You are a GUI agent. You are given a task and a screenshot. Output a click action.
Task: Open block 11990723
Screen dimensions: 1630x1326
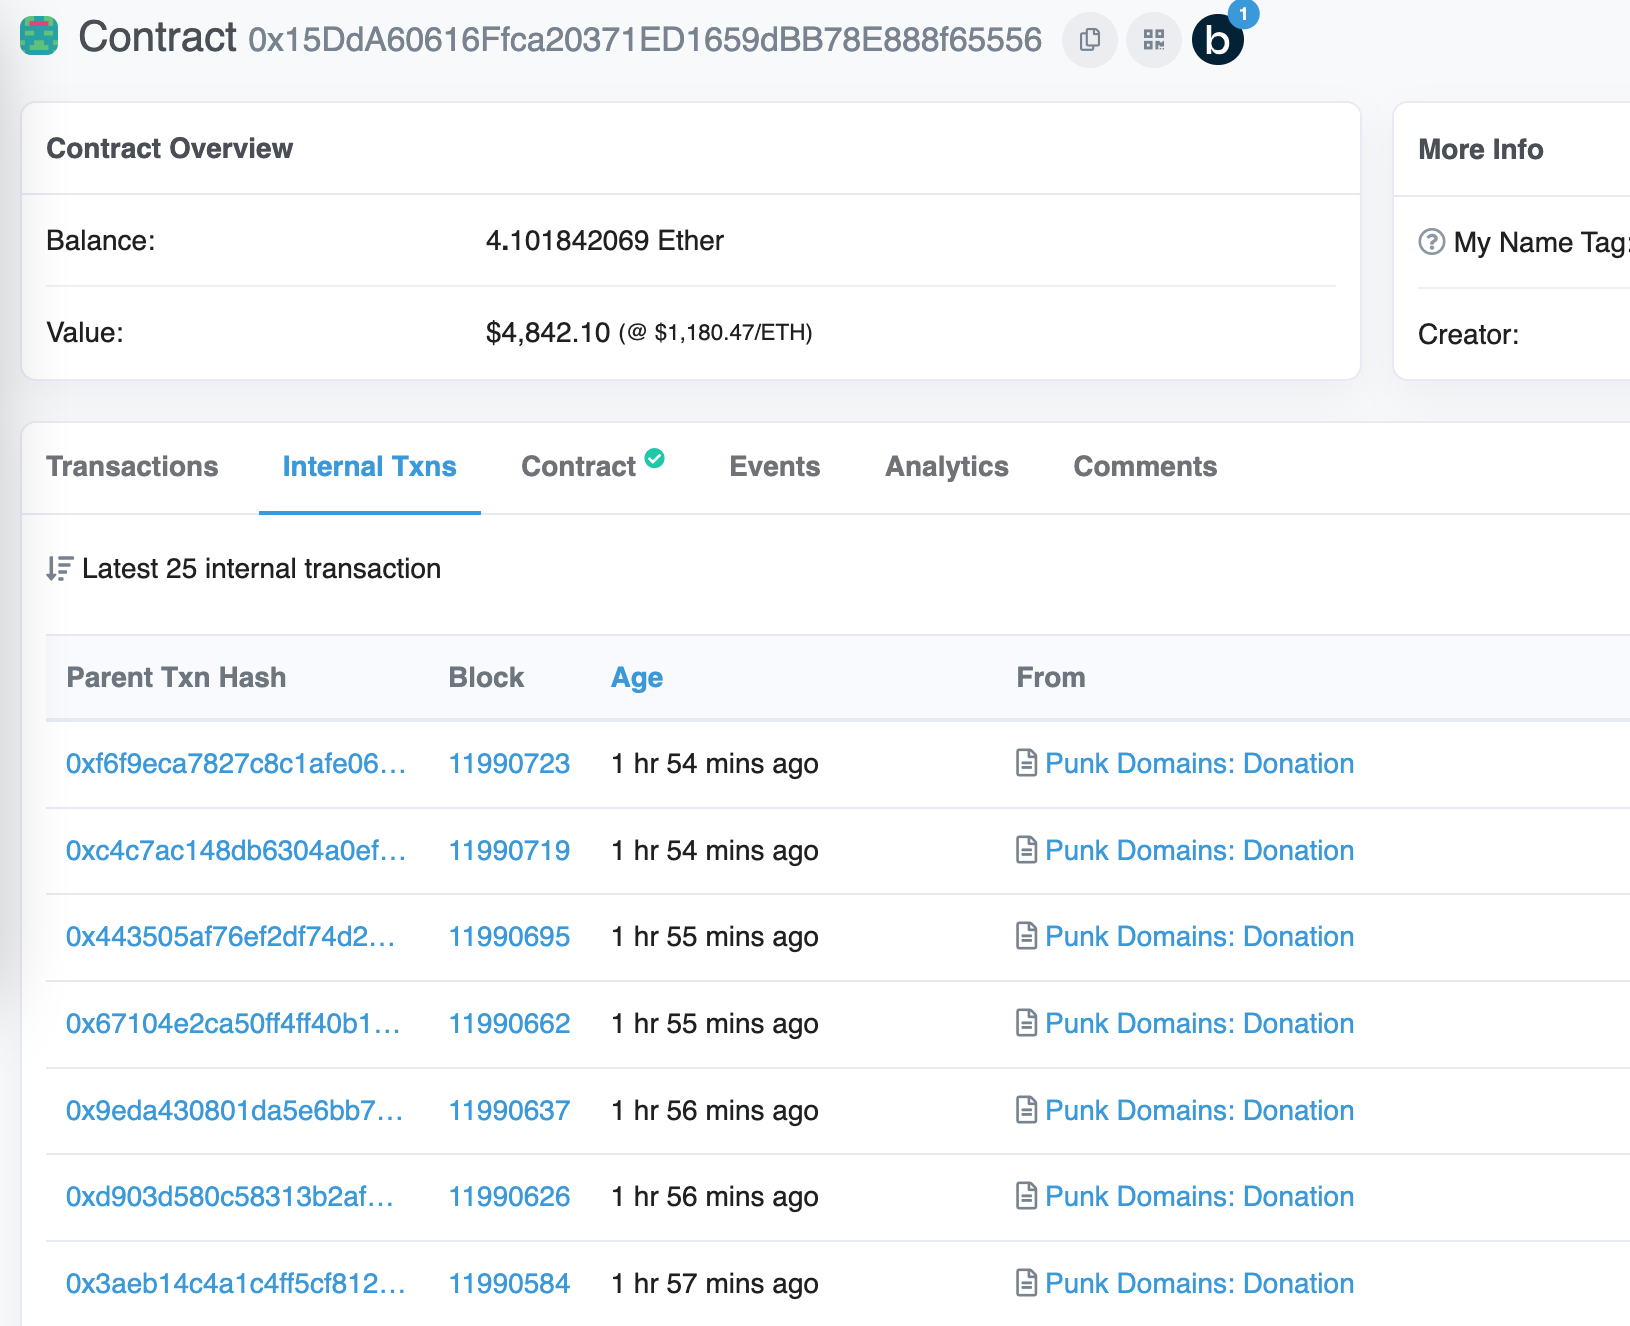click(509, 763)
